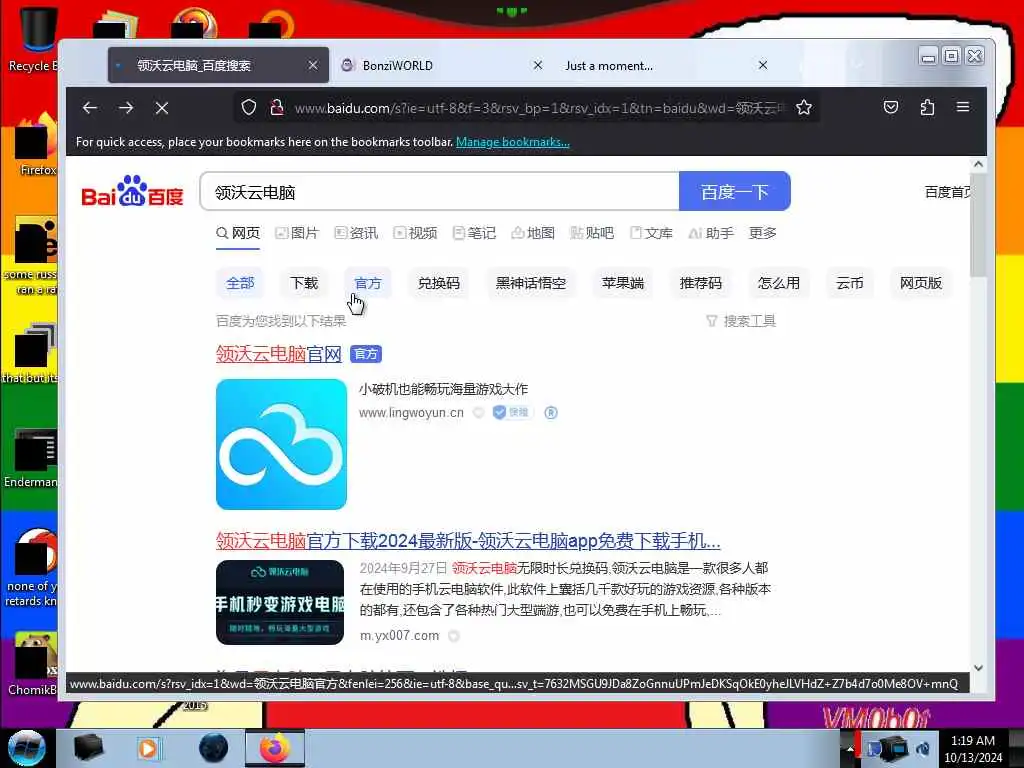This screenshot has width=1024, height=768.
Task: Open the Pocket save icon
Action: (x=891, y=107)
